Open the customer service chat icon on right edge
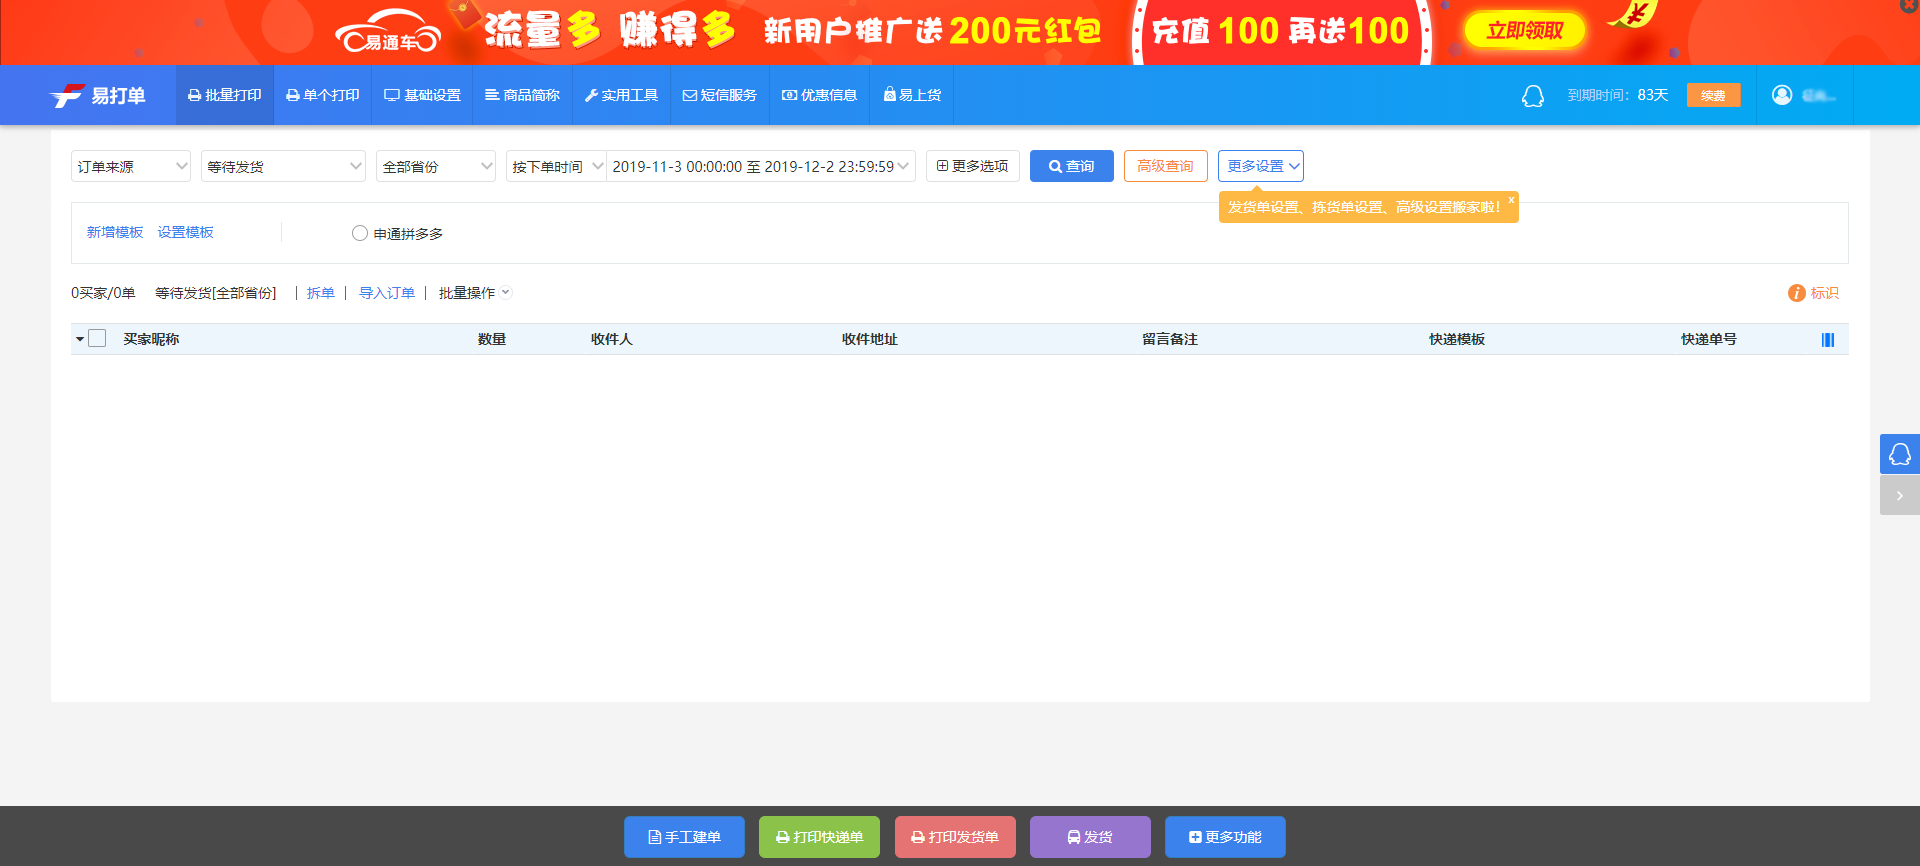The image size is (1920, 866). 1900,454
